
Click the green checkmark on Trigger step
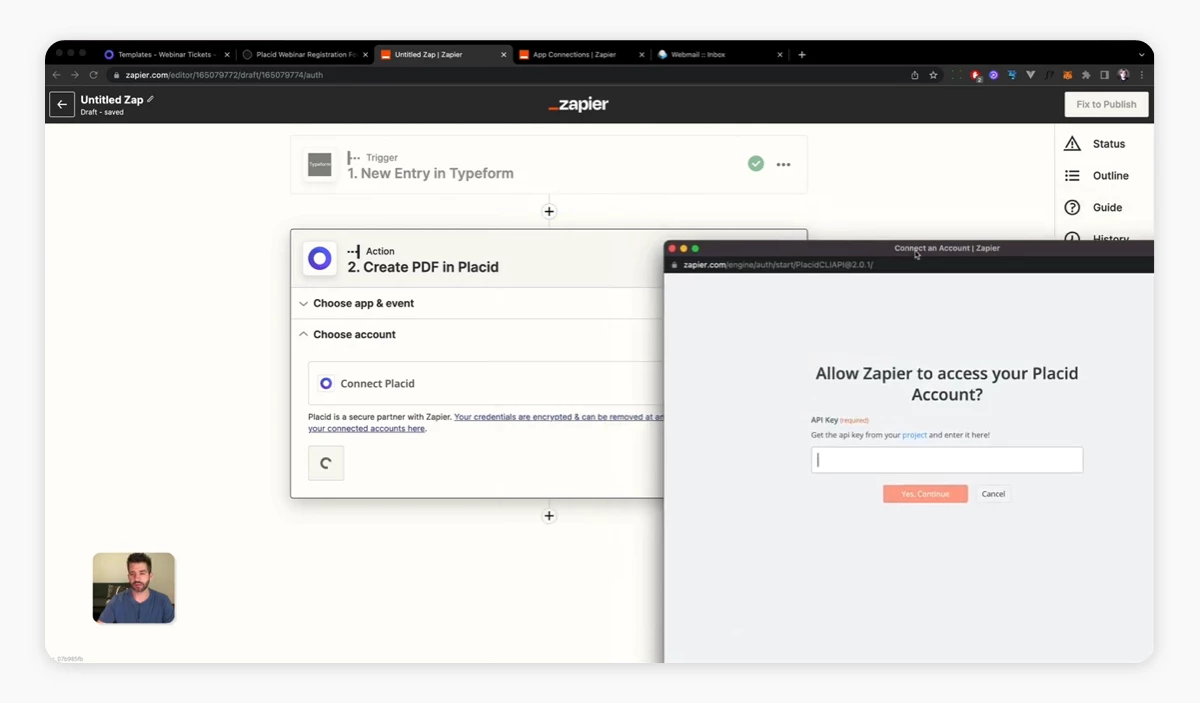pos(756,163)
